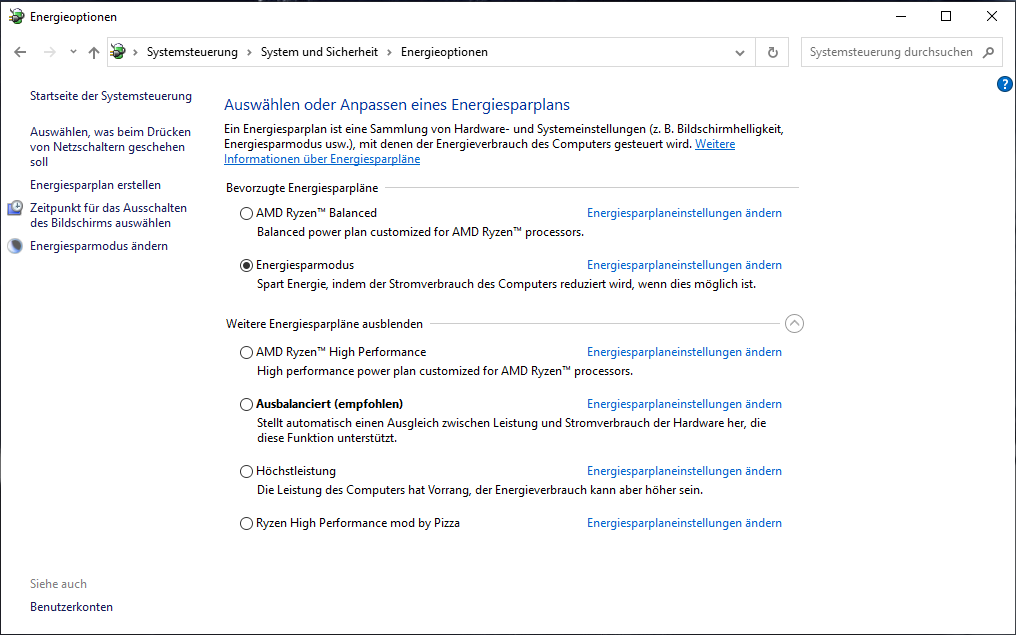Click description starting Stellt automatisch einen Ausgleich
1016x635 pixels.
[511, 430]
